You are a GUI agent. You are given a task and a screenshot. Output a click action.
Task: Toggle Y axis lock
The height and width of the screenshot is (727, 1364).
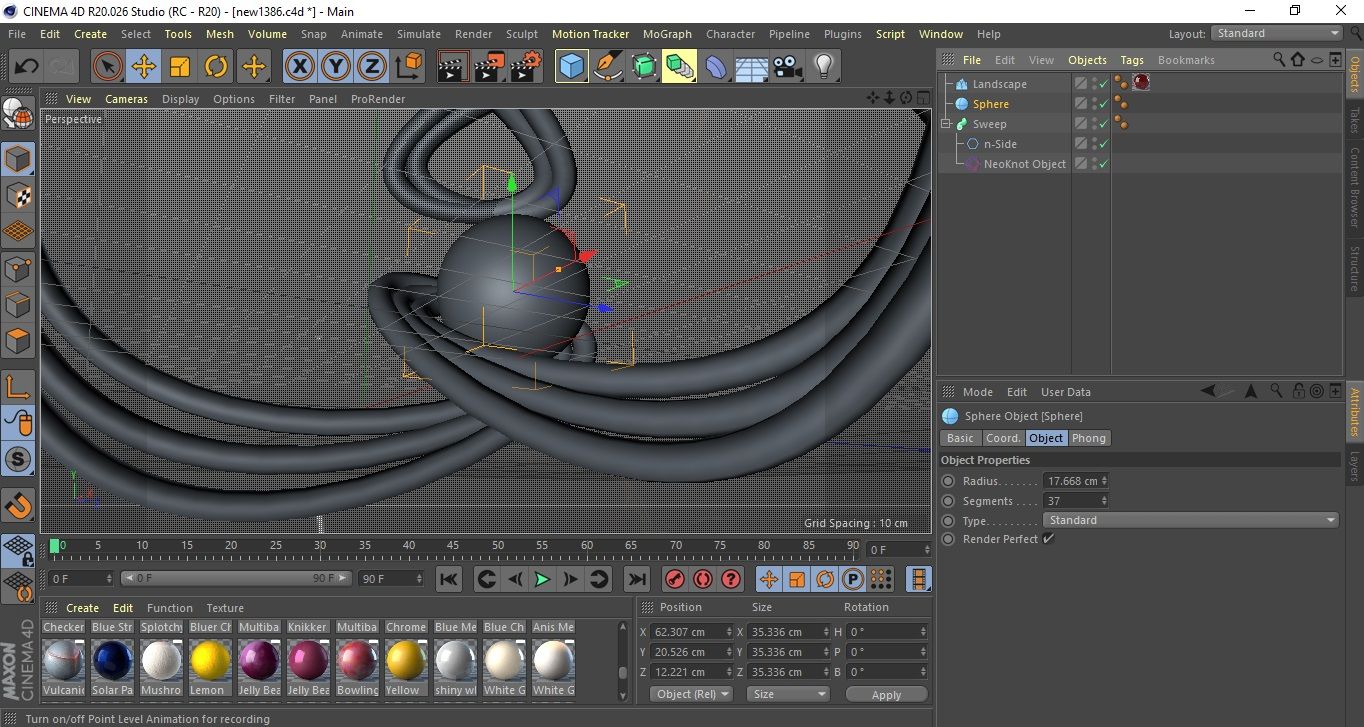336,67
